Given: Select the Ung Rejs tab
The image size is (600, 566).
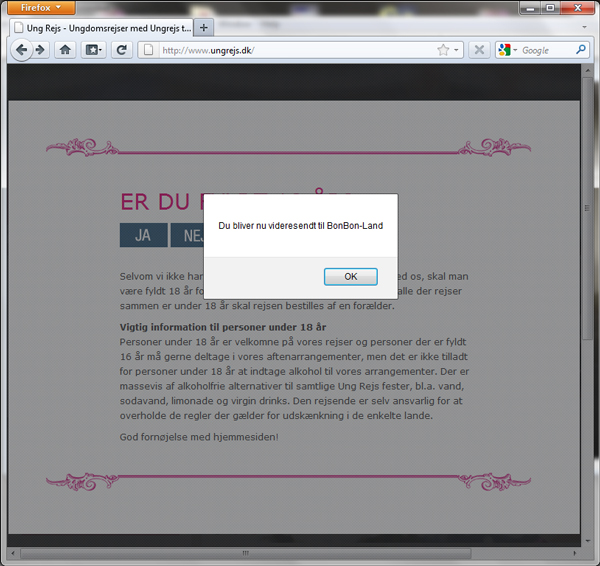Looking at the screenshot, I should click(101, 28).
